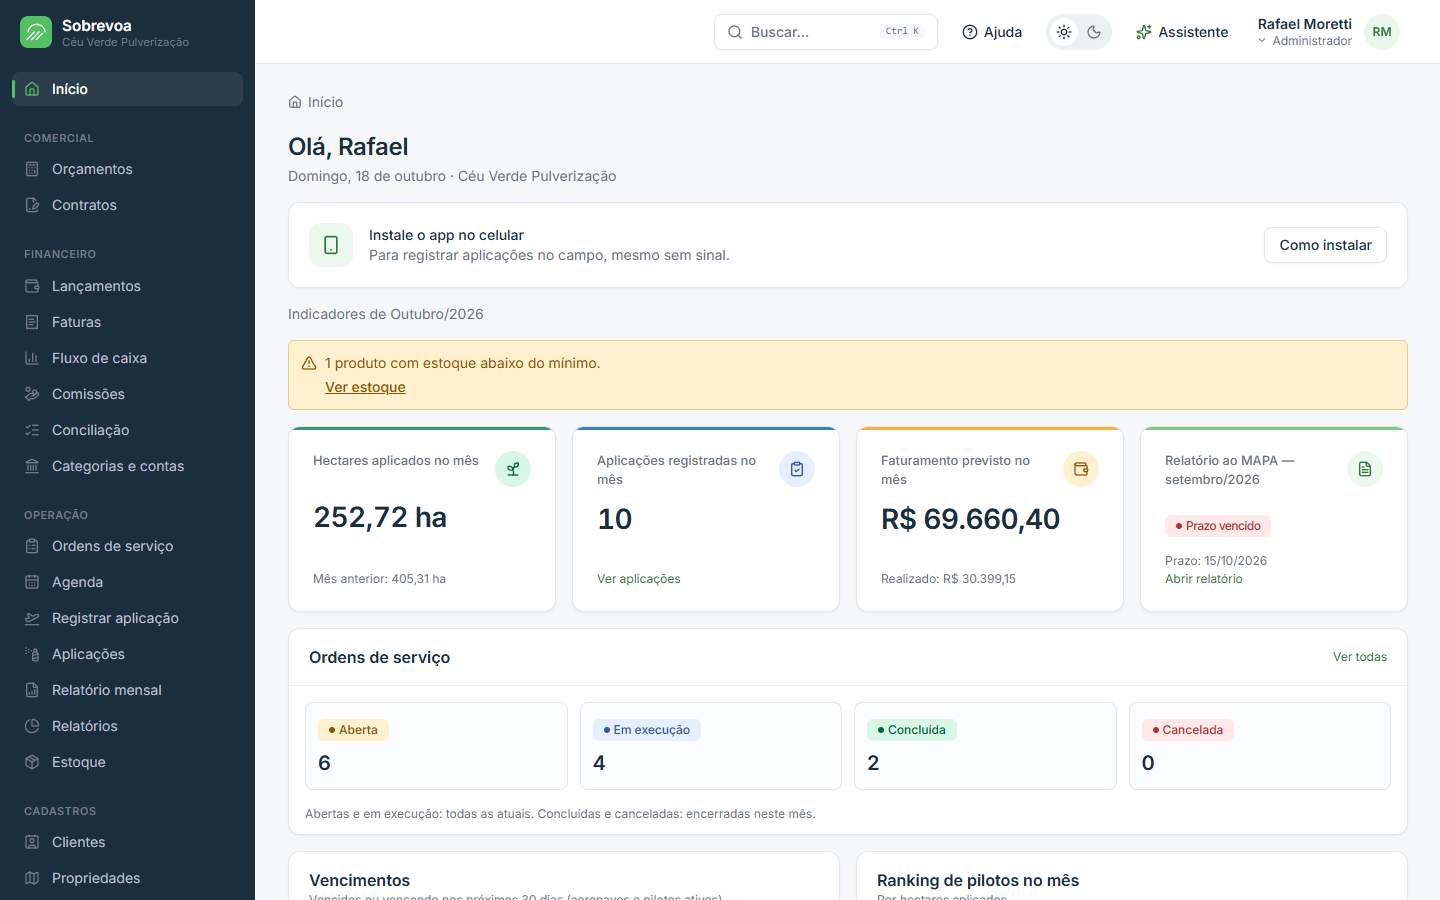1440x900 pixels.
Task: Open the Em execução orders card
Action: point(711,746)
